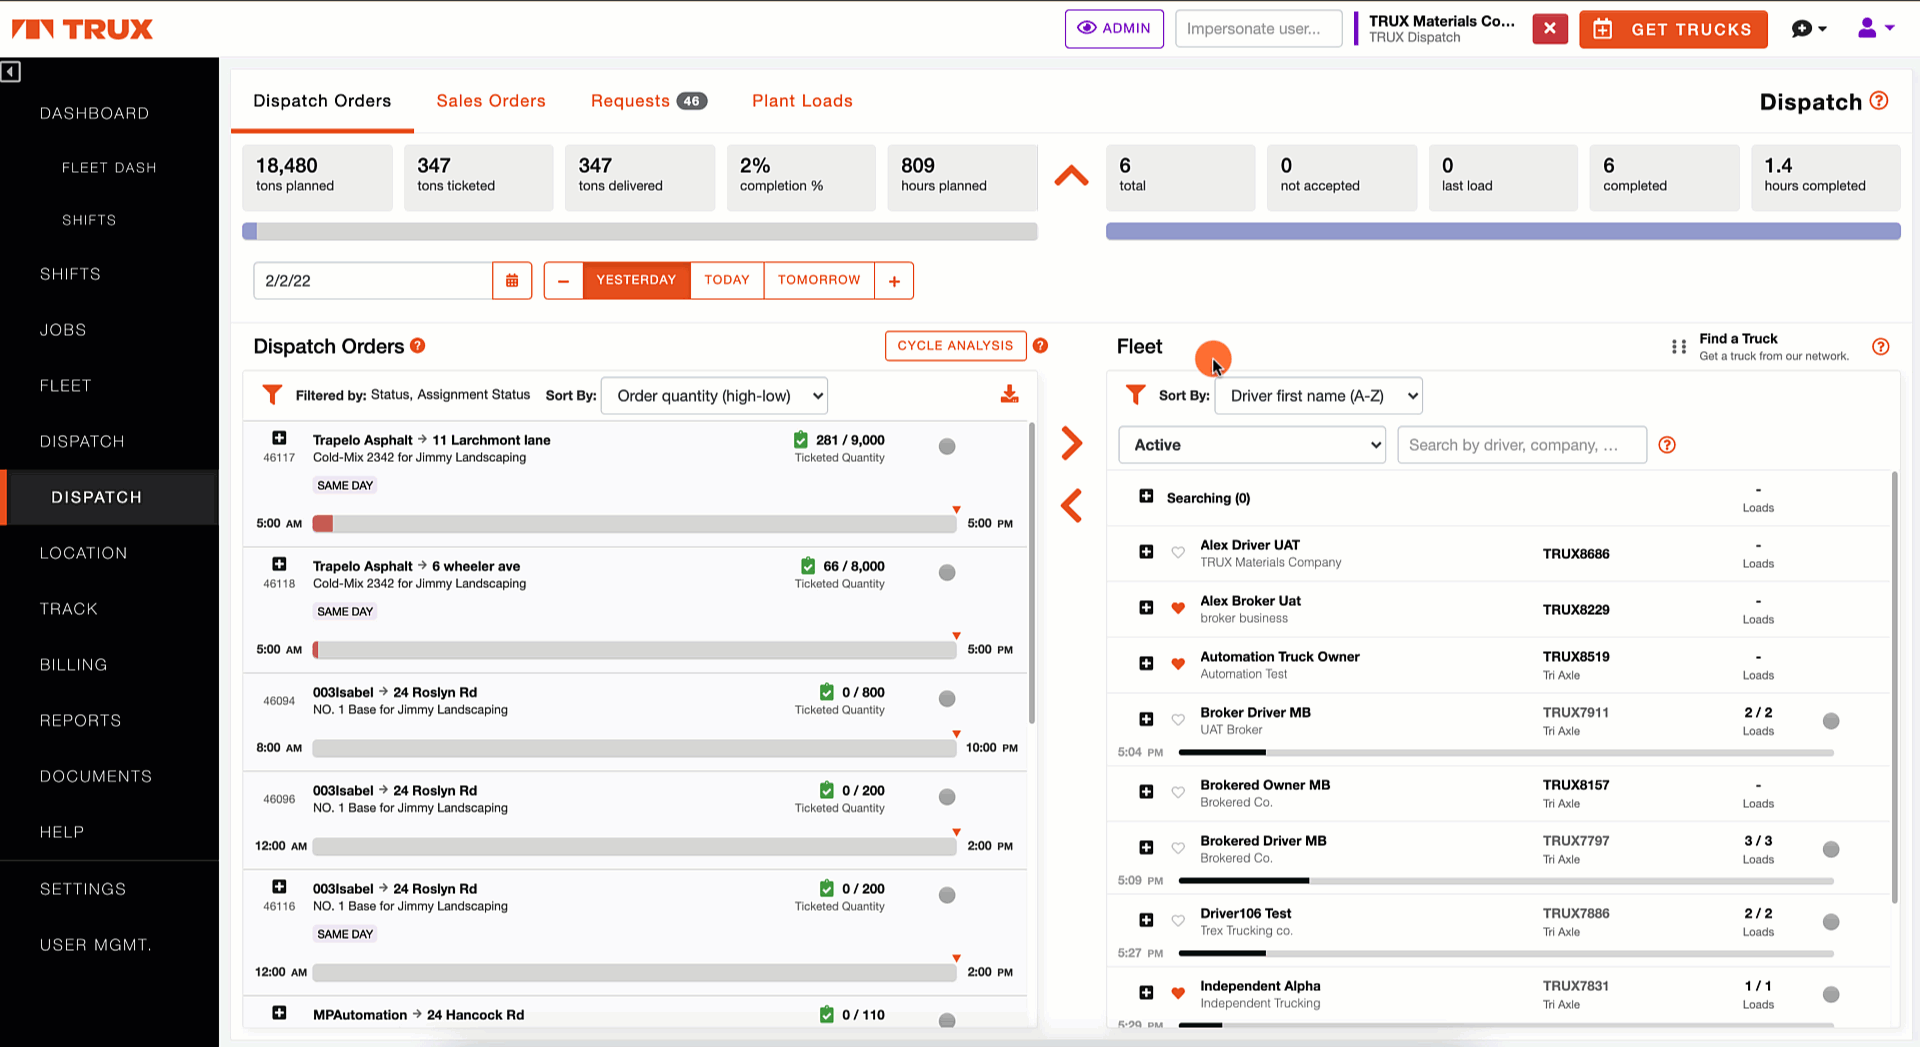Switch to Plant Loads tab
The width and height of the screenshot is (1920, 1047).
(802, 101)
